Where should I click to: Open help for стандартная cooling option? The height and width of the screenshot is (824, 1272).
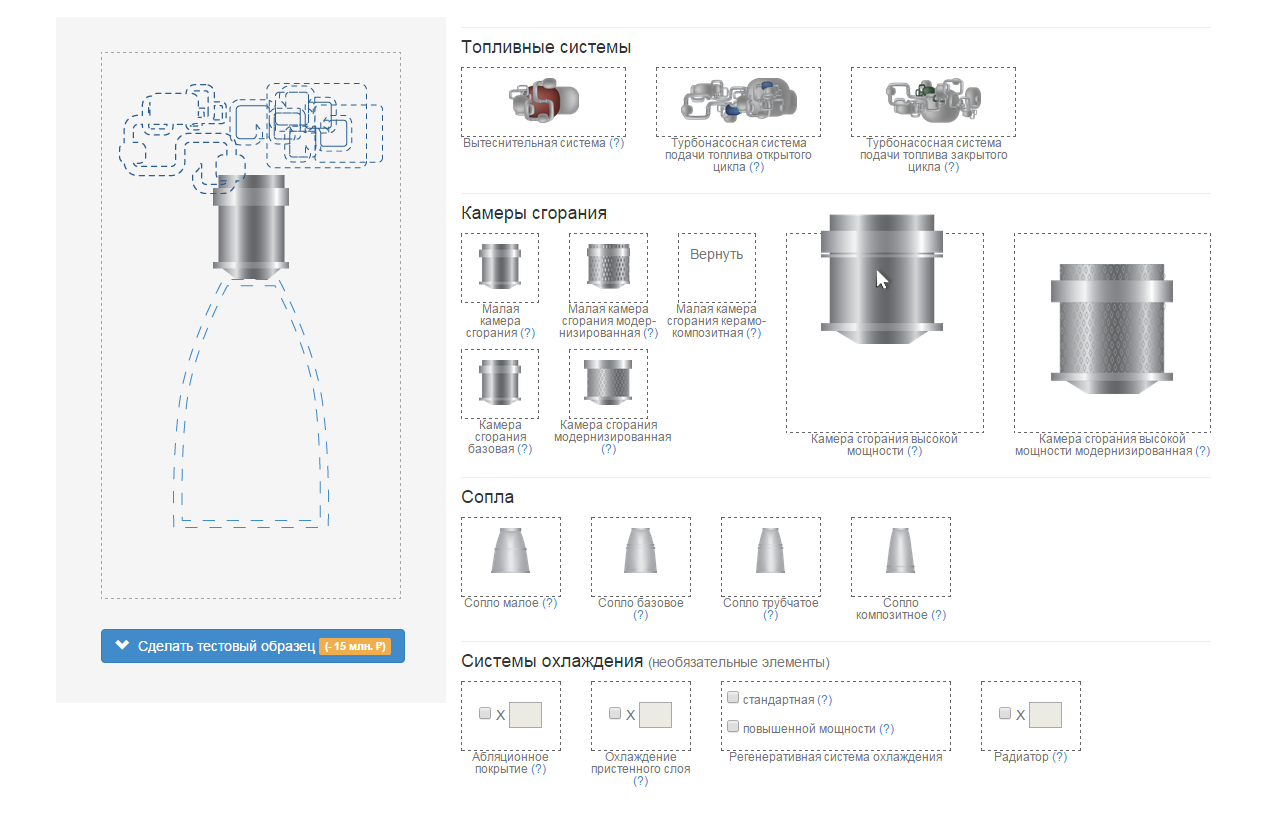click(x=825, y=700)
